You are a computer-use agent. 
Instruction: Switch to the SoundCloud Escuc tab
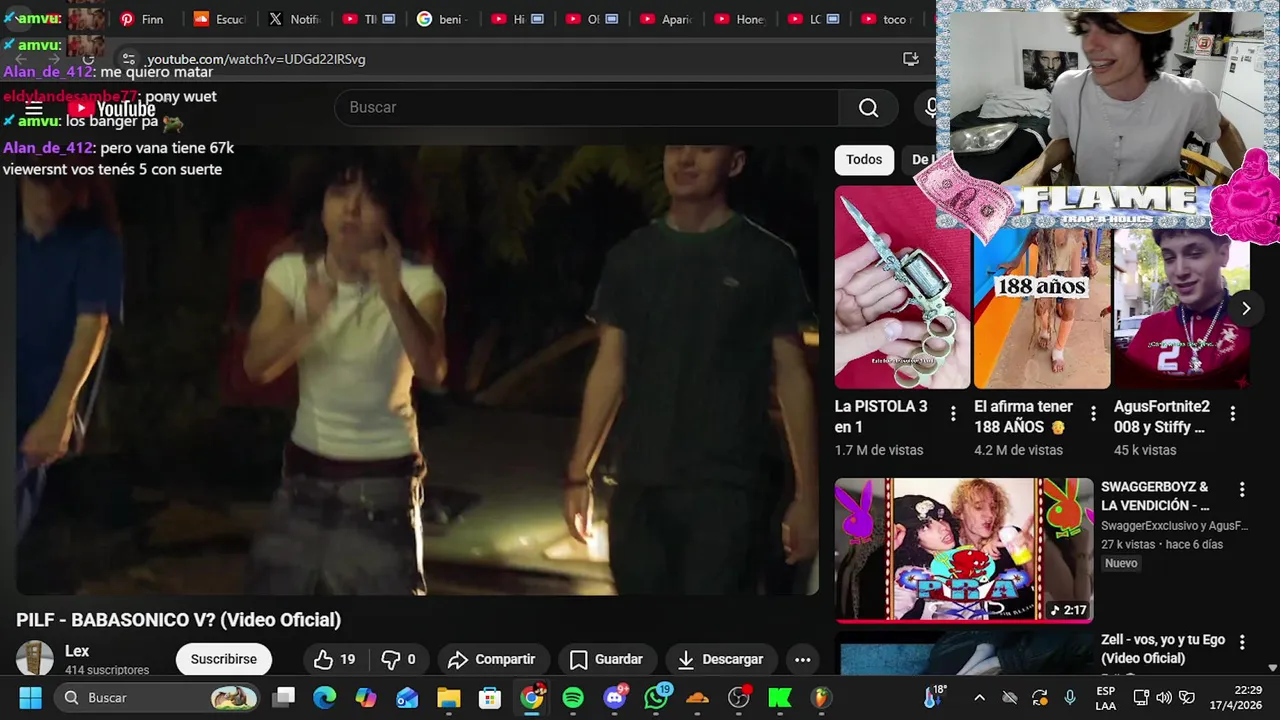point(218,19)
